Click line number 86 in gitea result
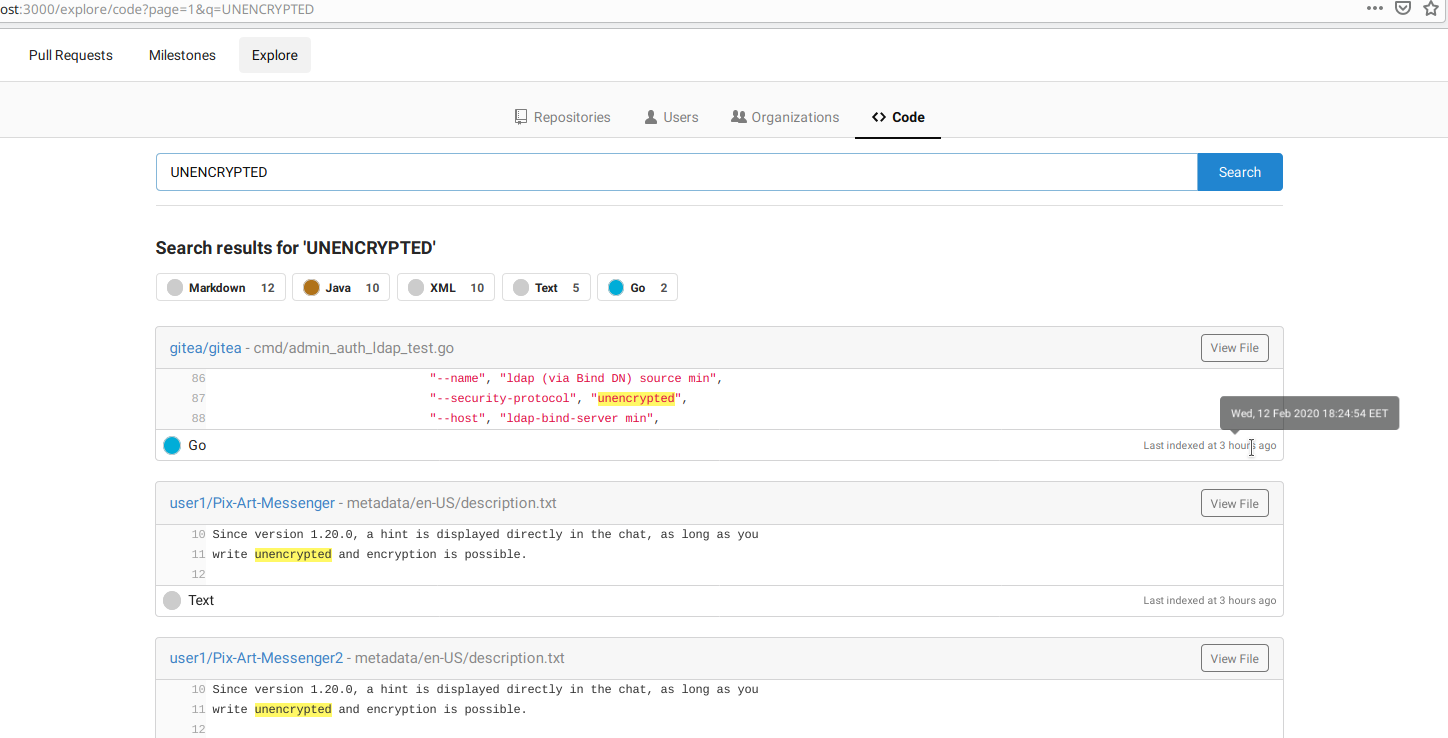Screen dimensions: 1448x738 [x=198, y=379]
